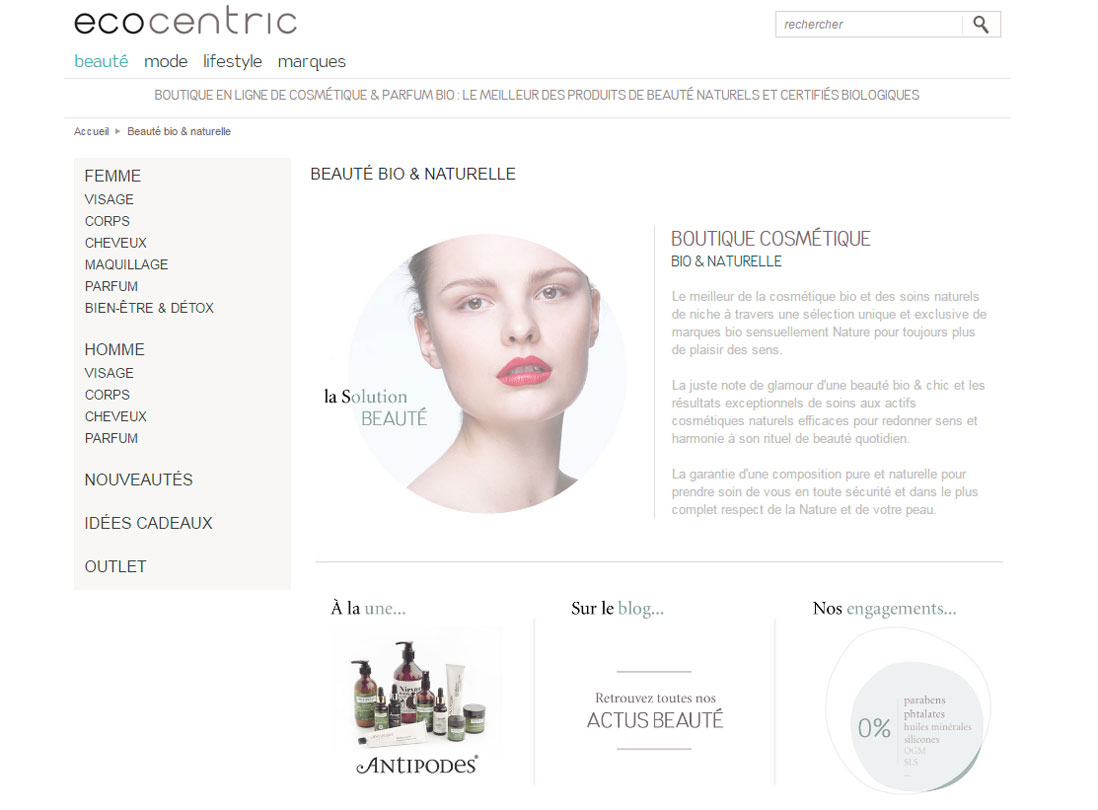Screen dimensions: 1098x810
Task: Follow the Accueil breadcrumb link
Action: (x=92, y=132)
